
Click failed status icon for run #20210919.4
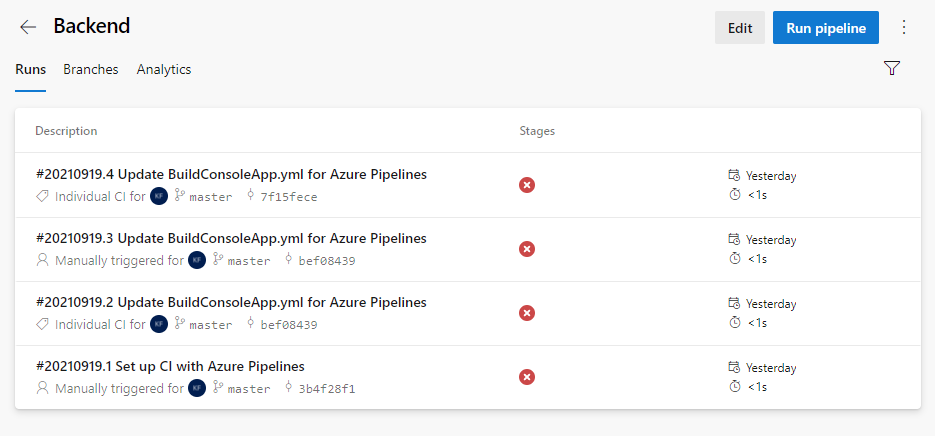[527, 185]
